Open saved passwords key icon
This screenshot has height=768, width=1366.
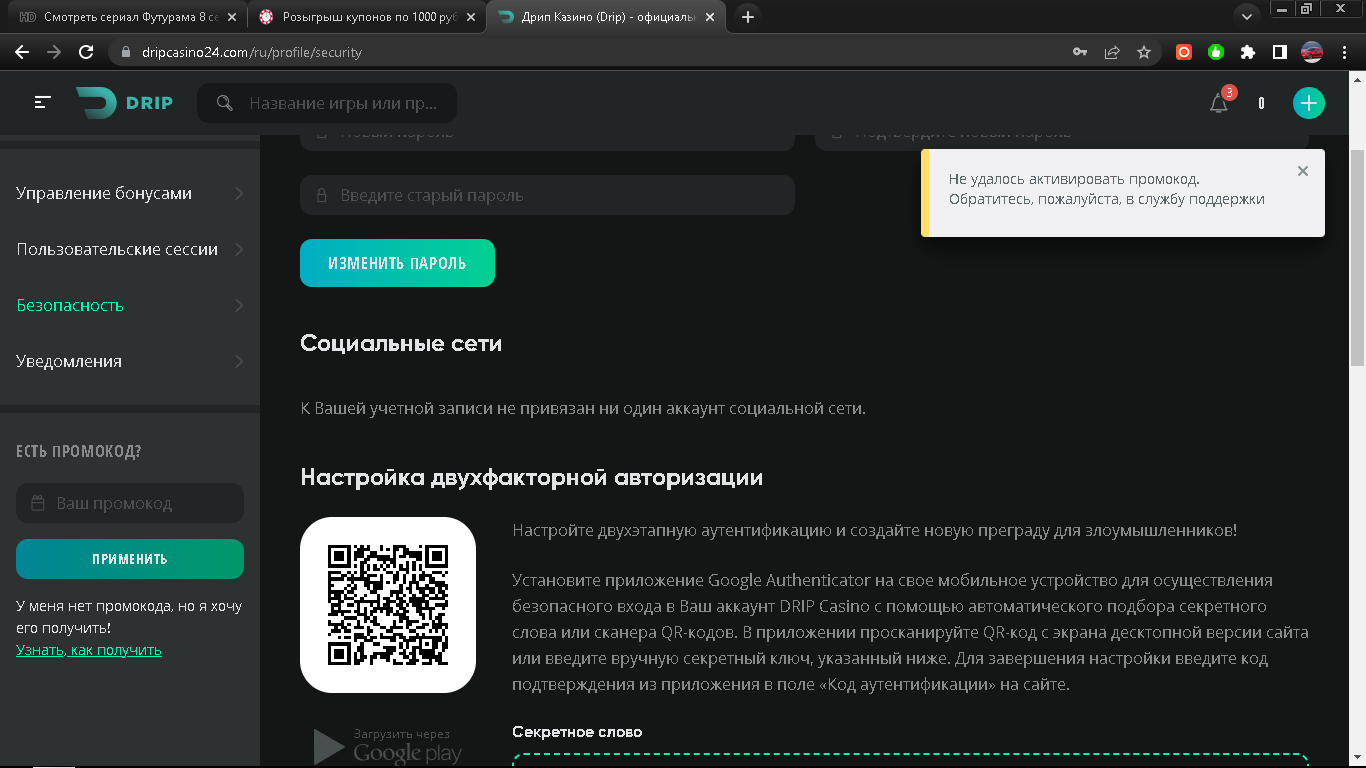(1080, 52)
